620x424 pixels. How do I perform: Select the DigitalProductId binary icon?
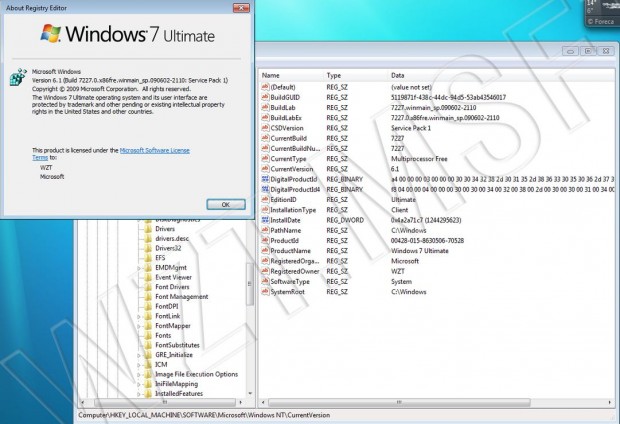tap(265, 179)
